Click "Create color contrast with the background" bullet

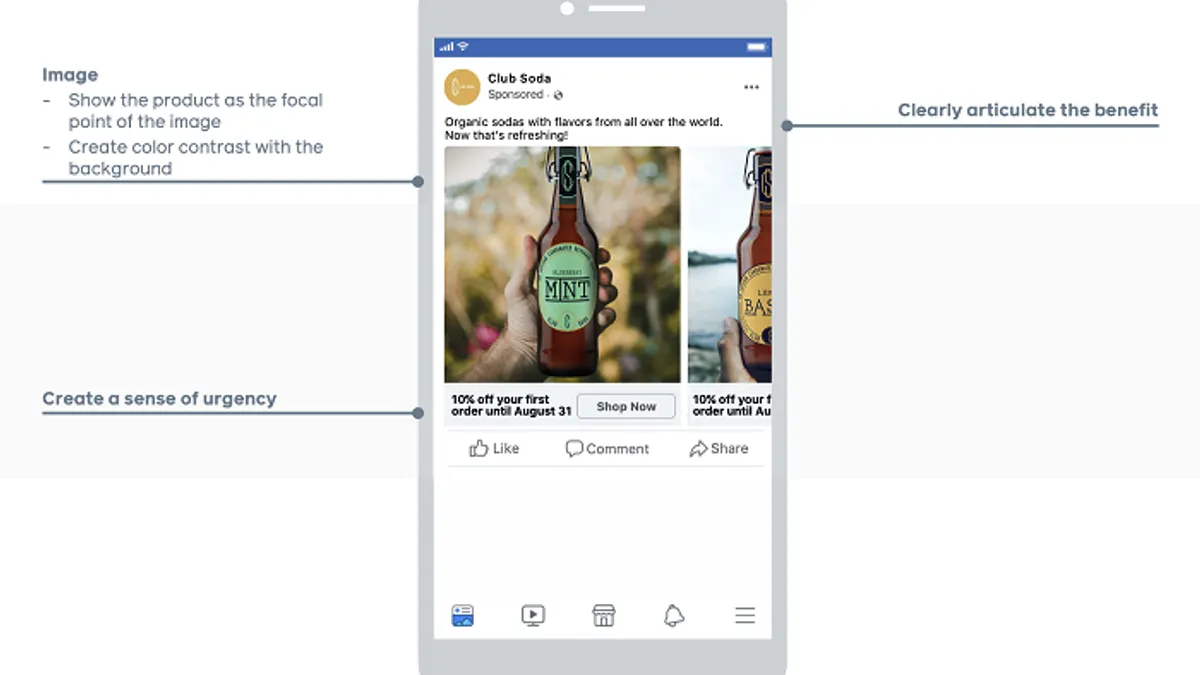click(x=195, y=157)
